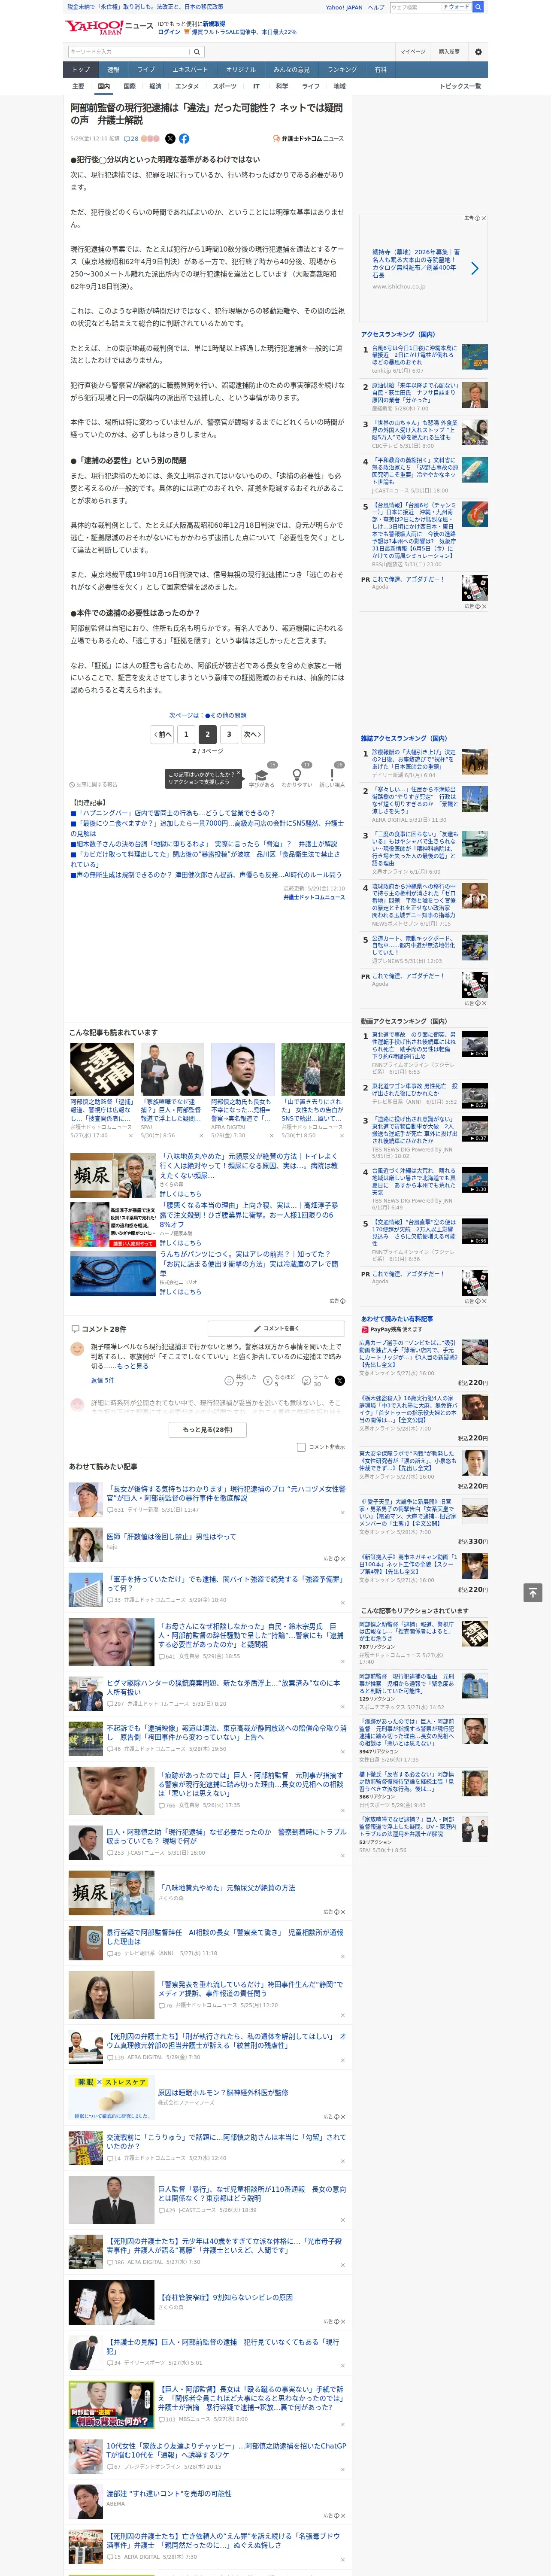The image size is (551, 2576).
Task: Share the article on Facebook
Action: 184,139
